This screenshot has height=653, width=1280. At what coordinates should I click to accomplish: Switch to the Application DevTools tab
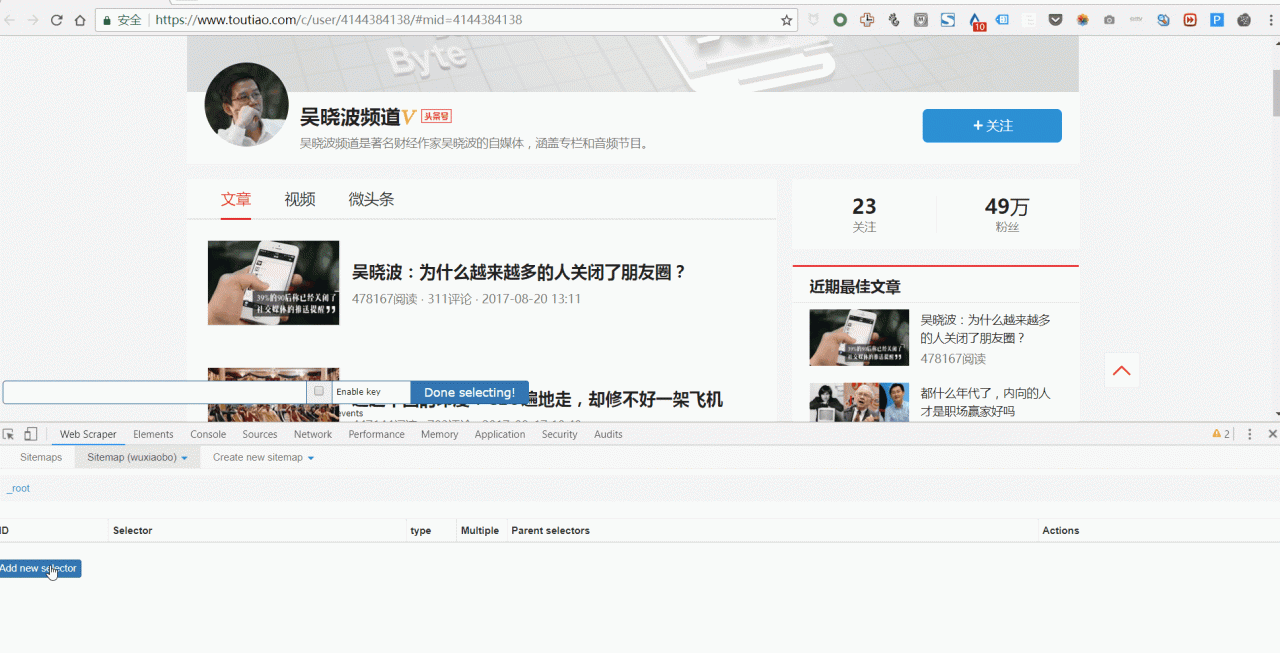pos(500,434)
